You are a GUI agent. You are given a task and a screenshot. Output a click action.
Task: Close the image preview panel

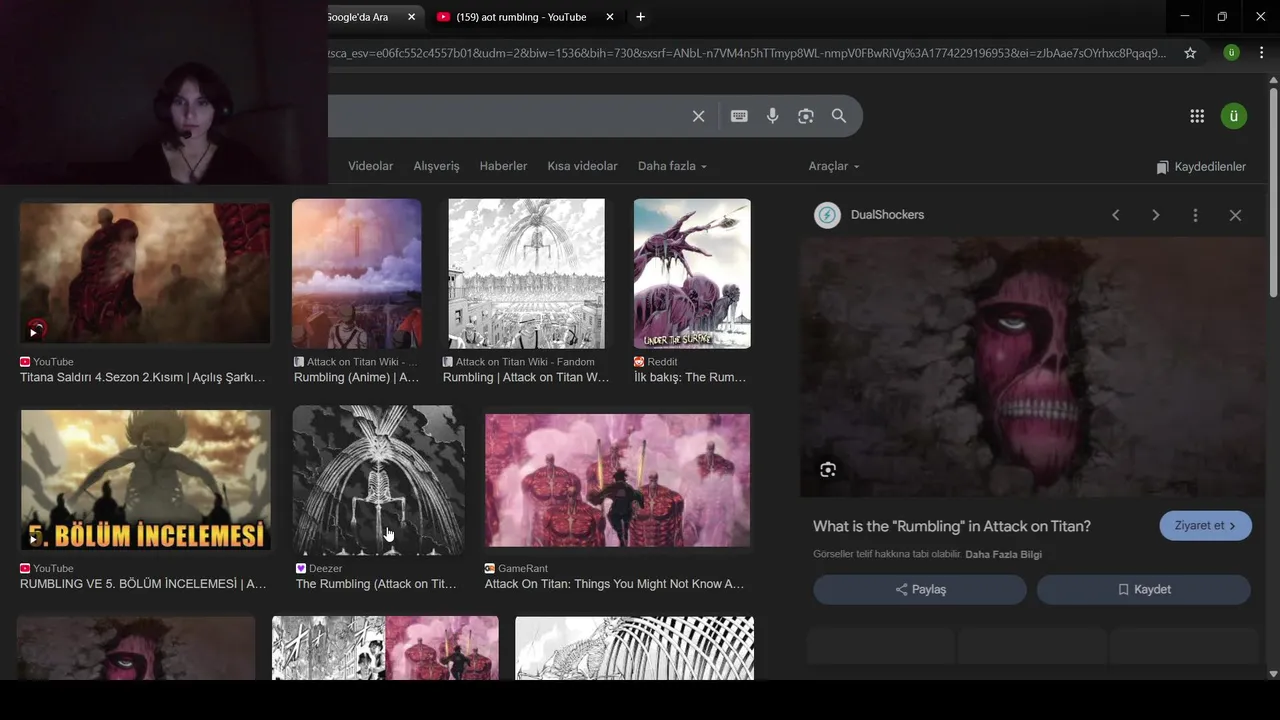1235,215
